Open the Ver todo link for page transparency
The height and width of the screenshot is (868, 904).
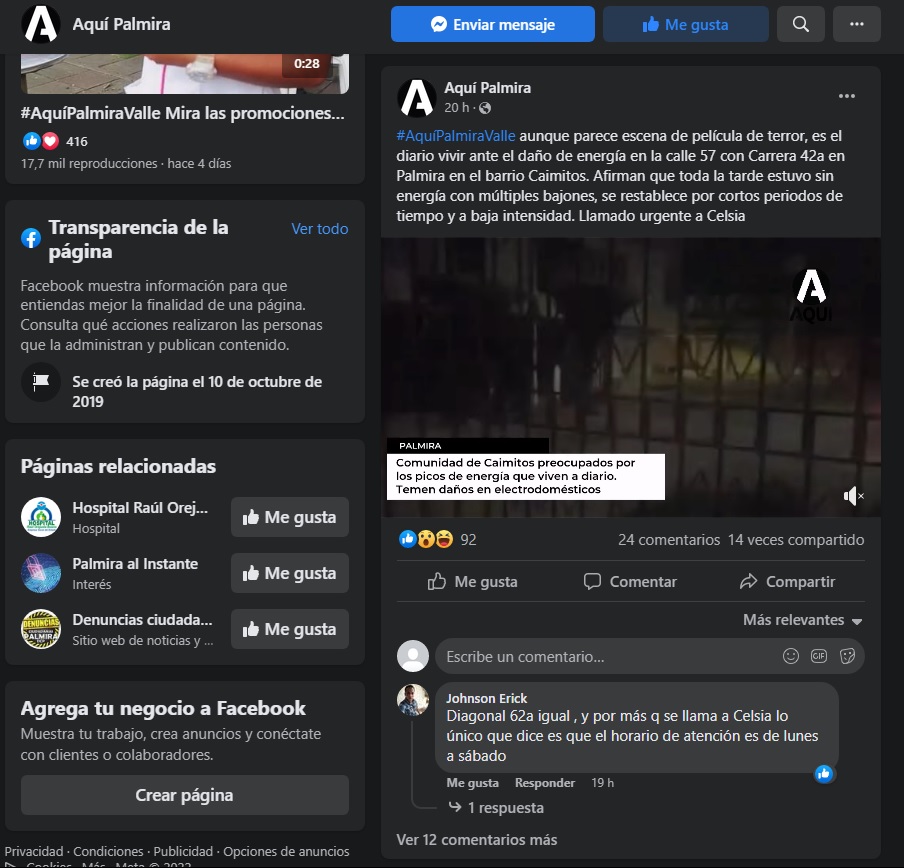319,229
